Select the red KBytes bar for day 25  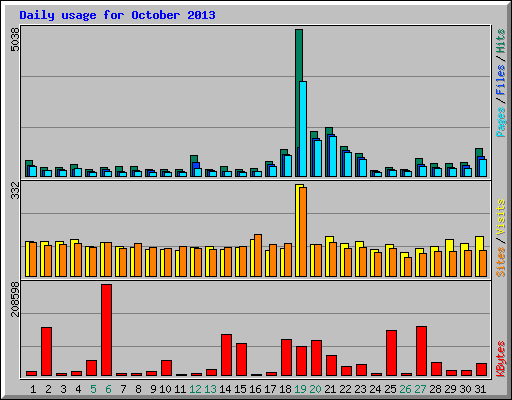coord(392,353)
